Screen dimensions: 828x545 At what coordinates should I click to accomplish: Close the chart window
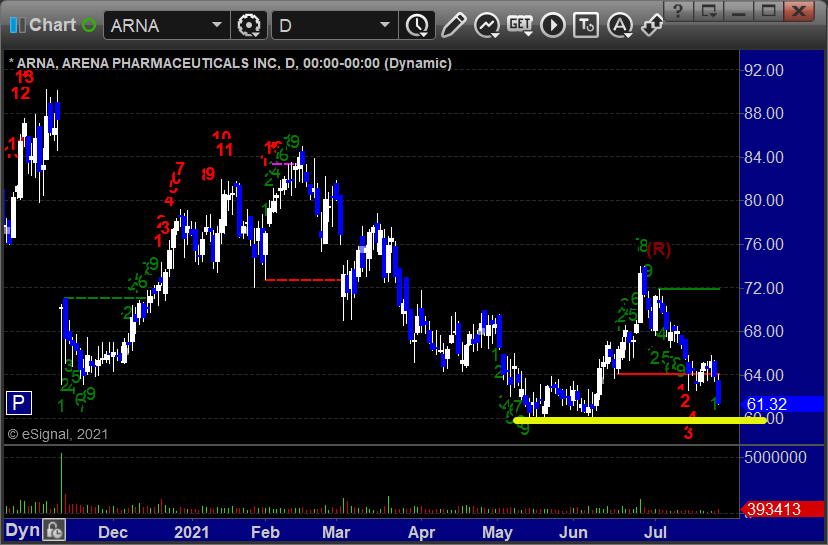coord(799,11)
